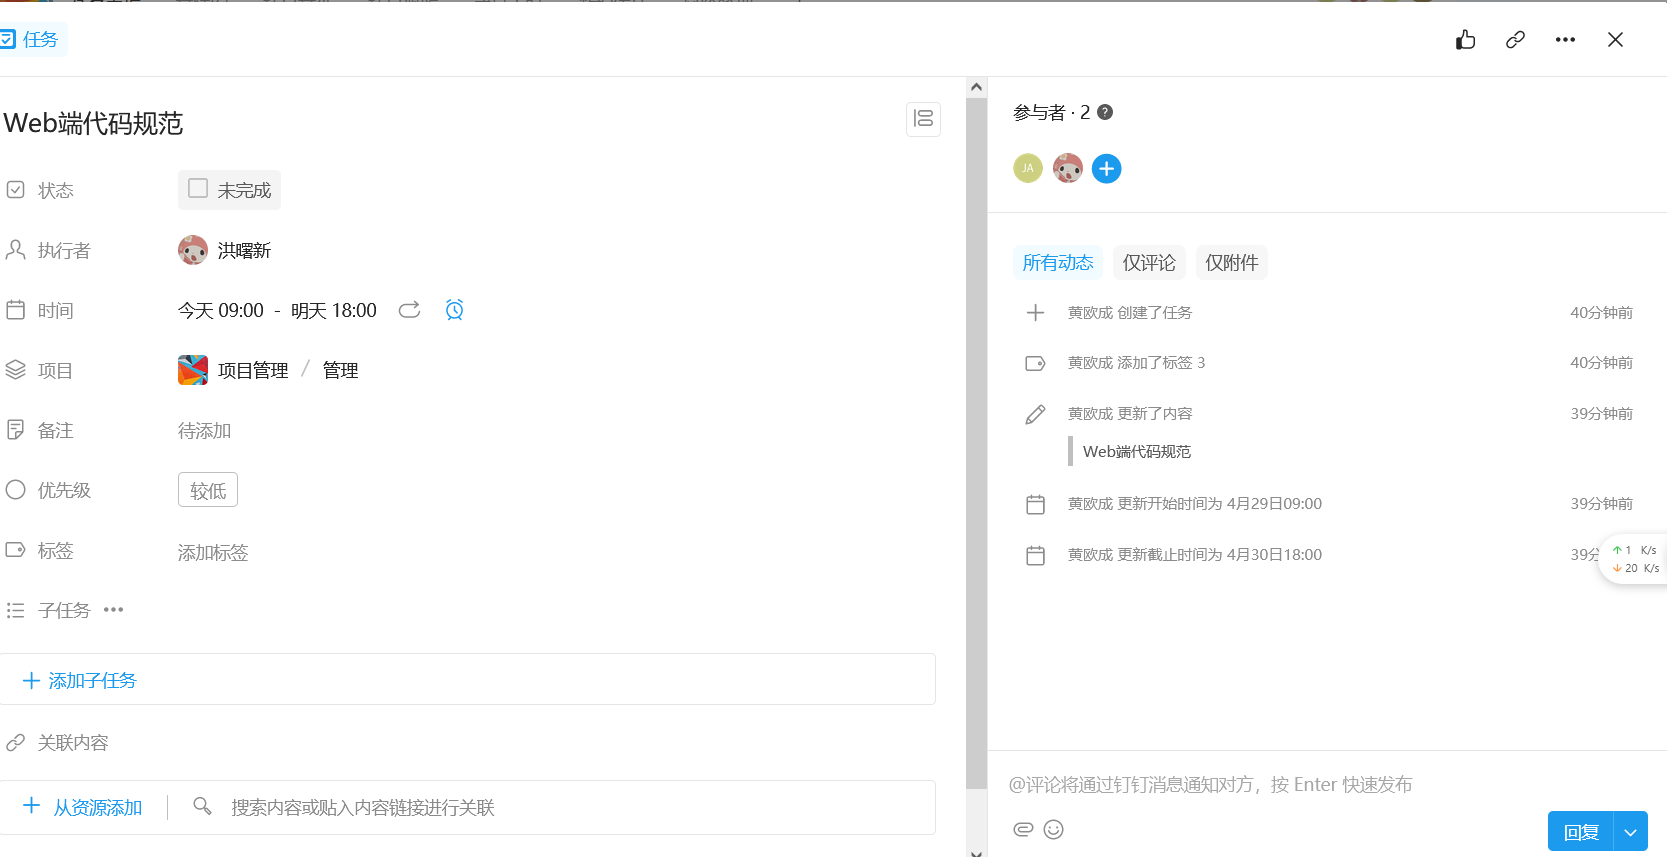The height and width of the screenshot is (857, 1667).
Task: Click 添加标签 to add a tag
Action: 213,553
